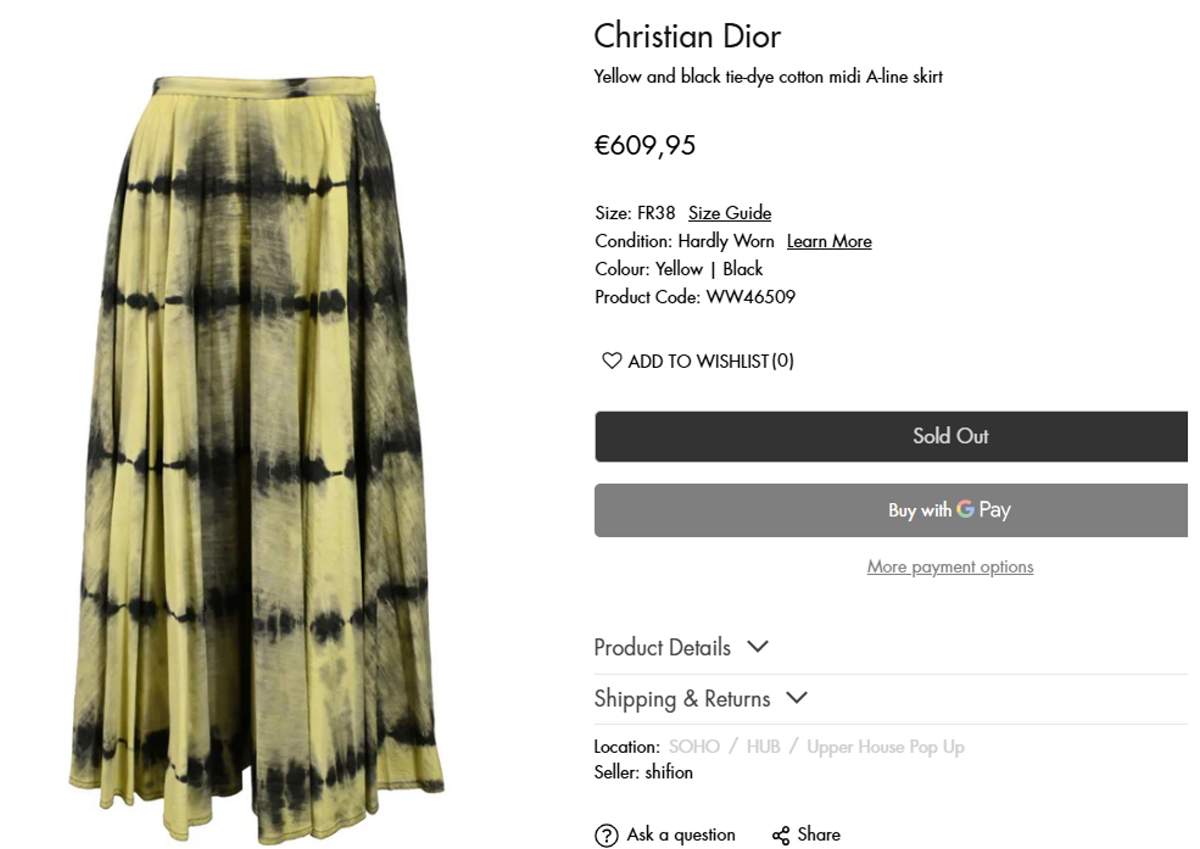Select the SOHO location
The height and width of the screenshot is (849, 1200).
[x=694, y=747]
